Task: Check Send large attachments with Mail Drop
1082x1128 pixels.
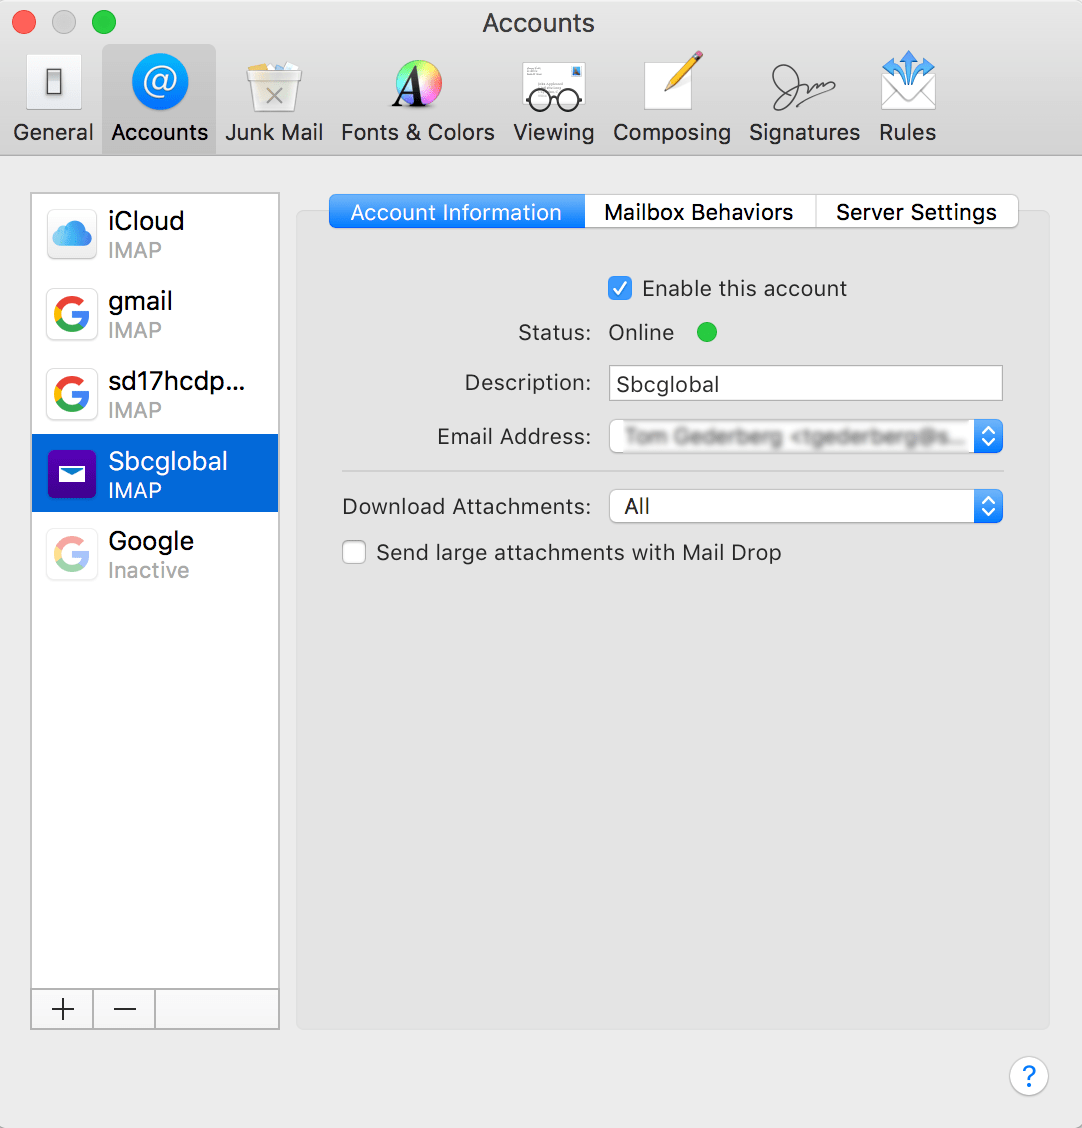Action: [354, 552]
